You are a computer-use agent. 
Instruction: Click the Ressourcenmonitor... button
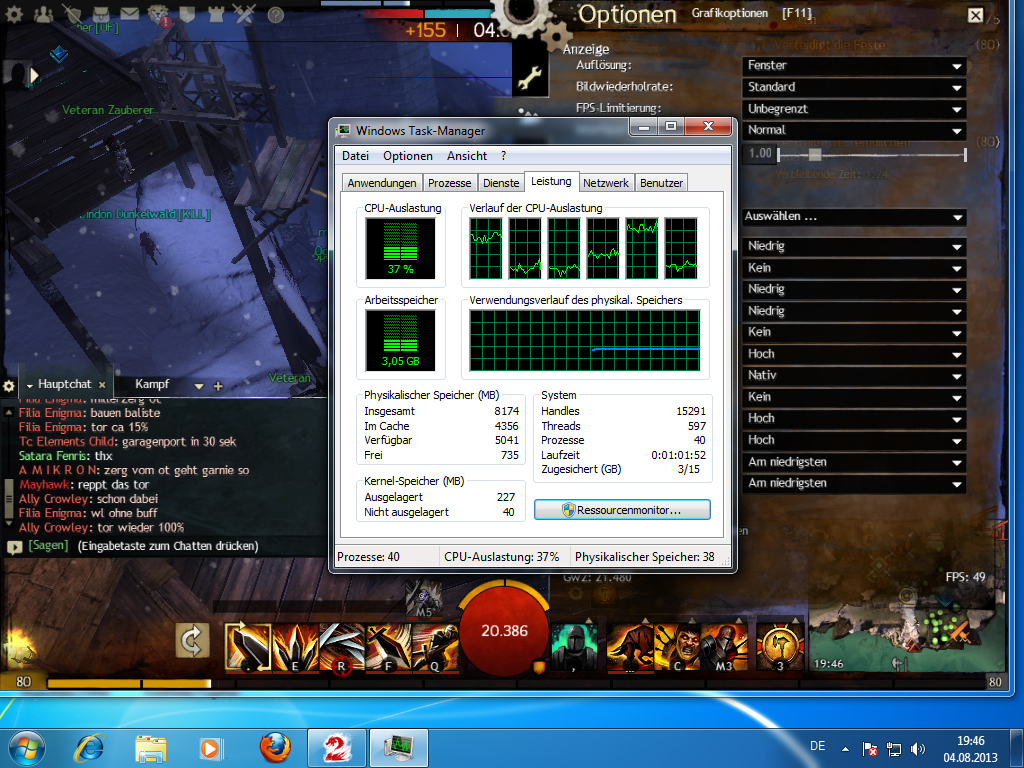click(622, 510)
